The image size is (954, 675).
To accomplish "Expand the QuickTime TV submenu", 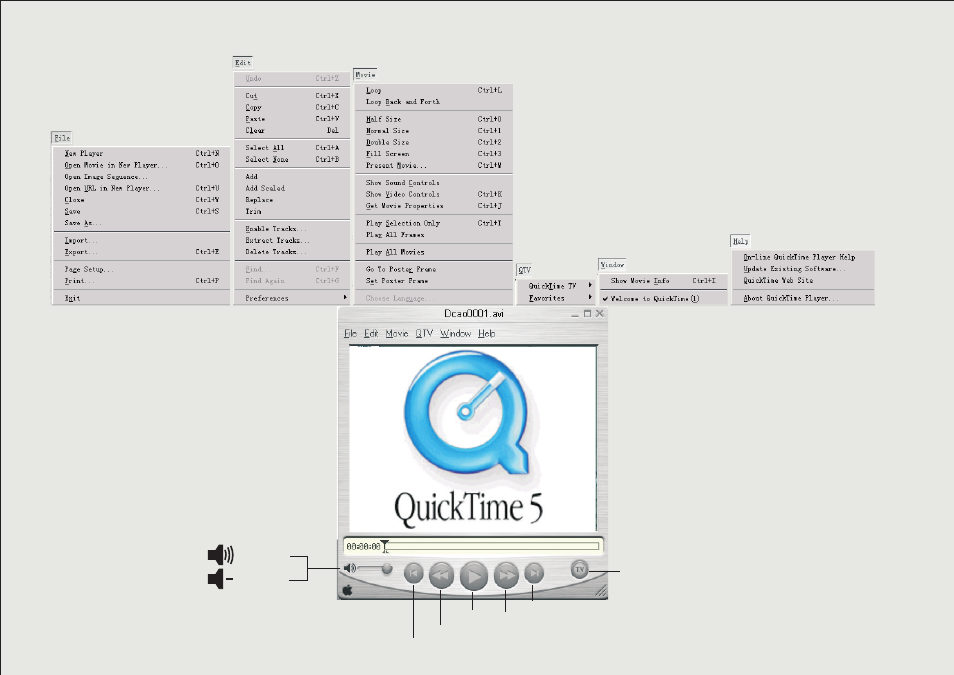I will 555,285.
